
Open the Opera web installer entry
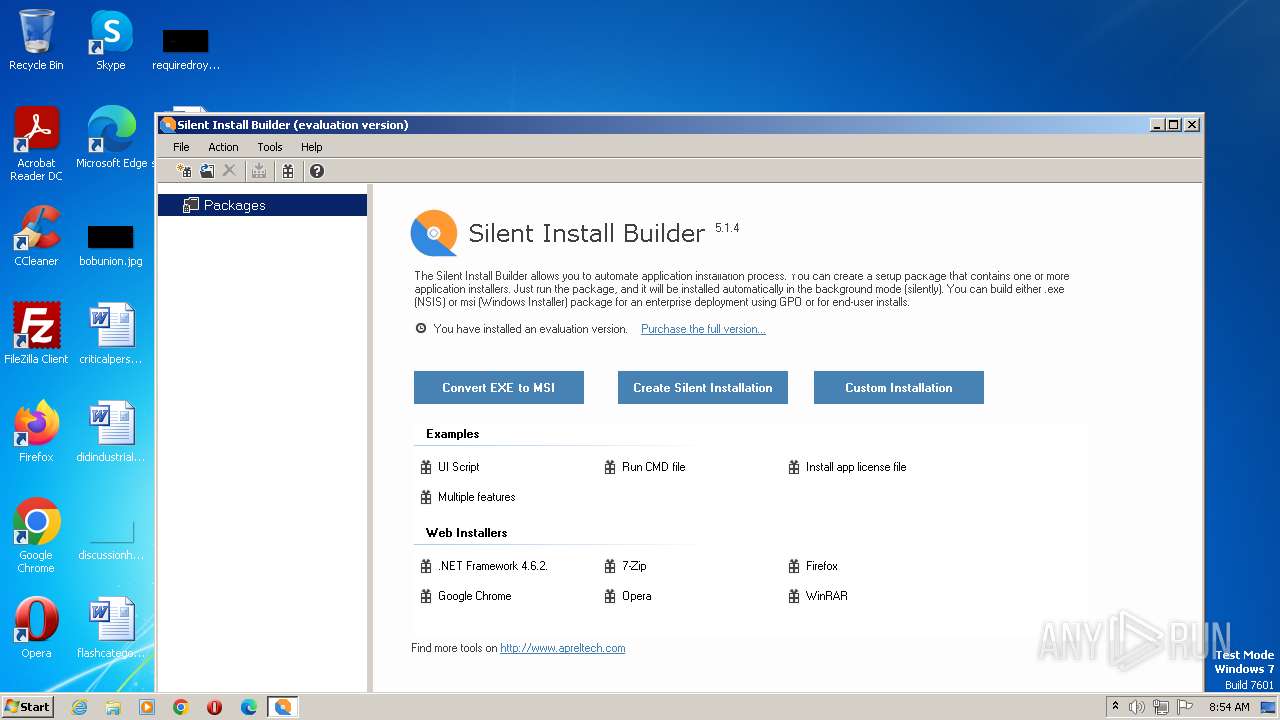637,596
